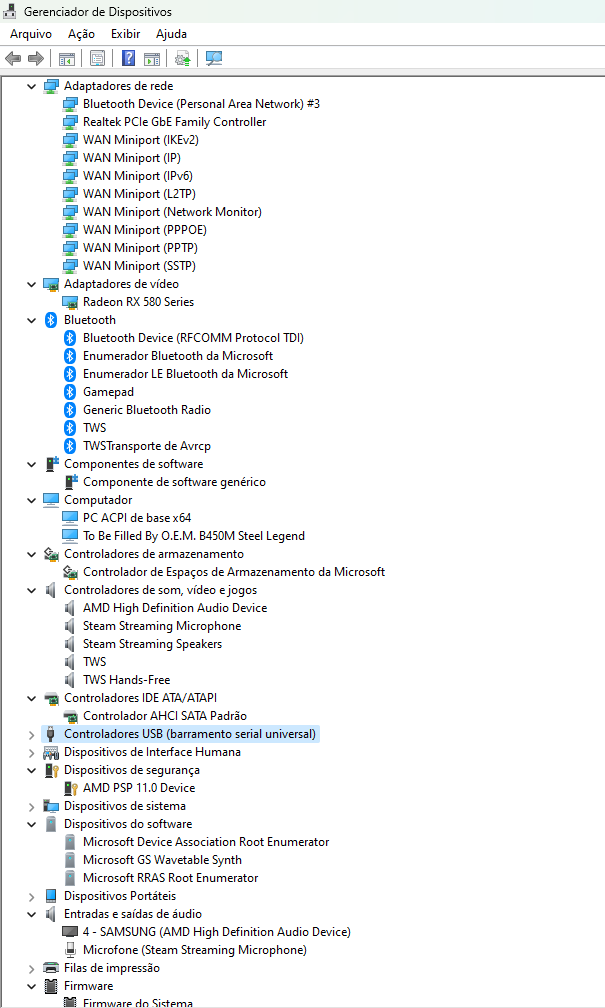Image resolution: width=605 pixels, height=1008 pixels.
Task: Collapse the Adaptadores de rede category
Action: pos(32,86)
